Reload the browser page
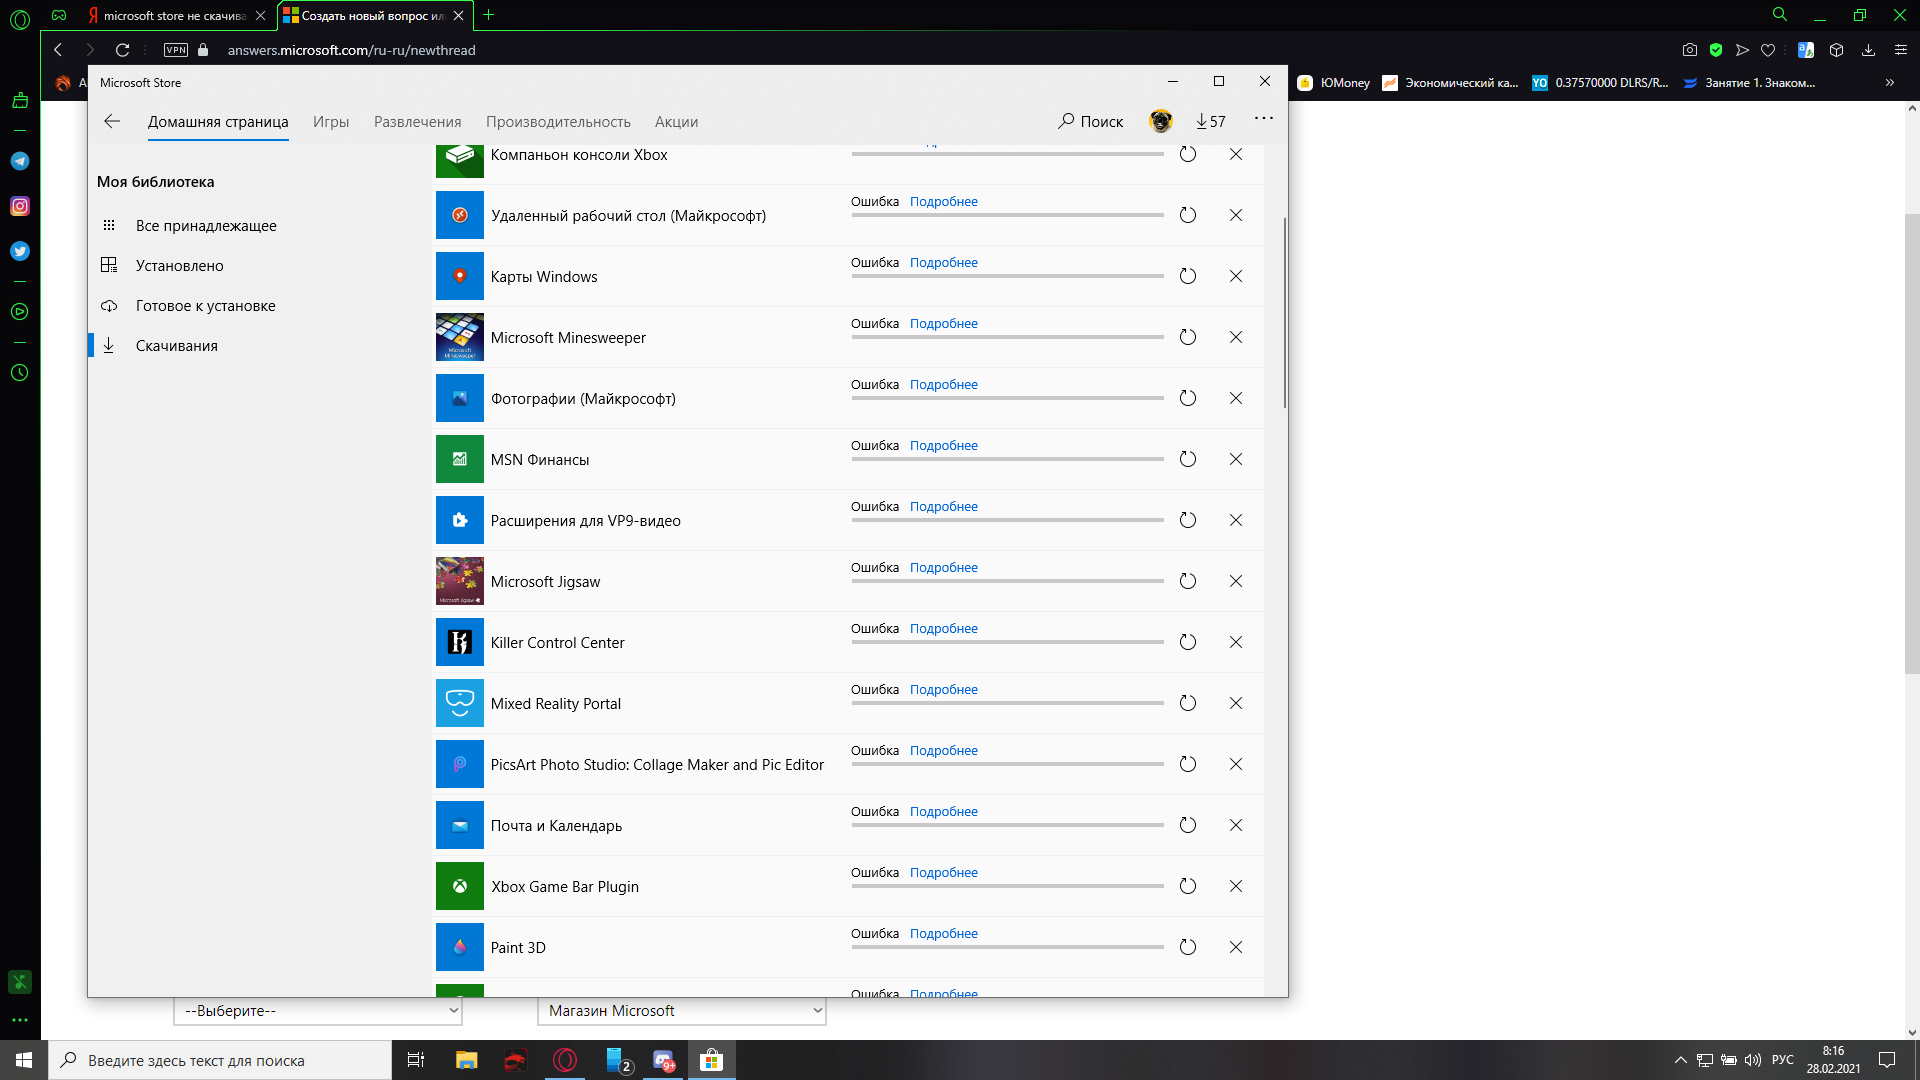Viewport: 1920px width, 1080px height. click(122, 50)
